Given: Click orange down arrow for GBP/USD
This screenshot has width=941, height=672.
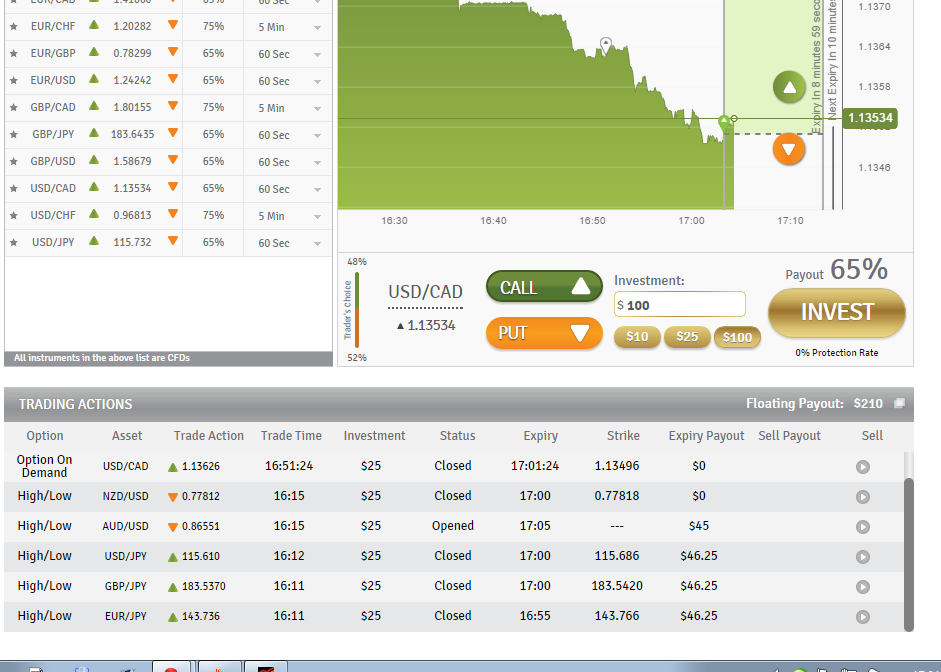Looking at the screenshot, I should click(x=173, y=160).
